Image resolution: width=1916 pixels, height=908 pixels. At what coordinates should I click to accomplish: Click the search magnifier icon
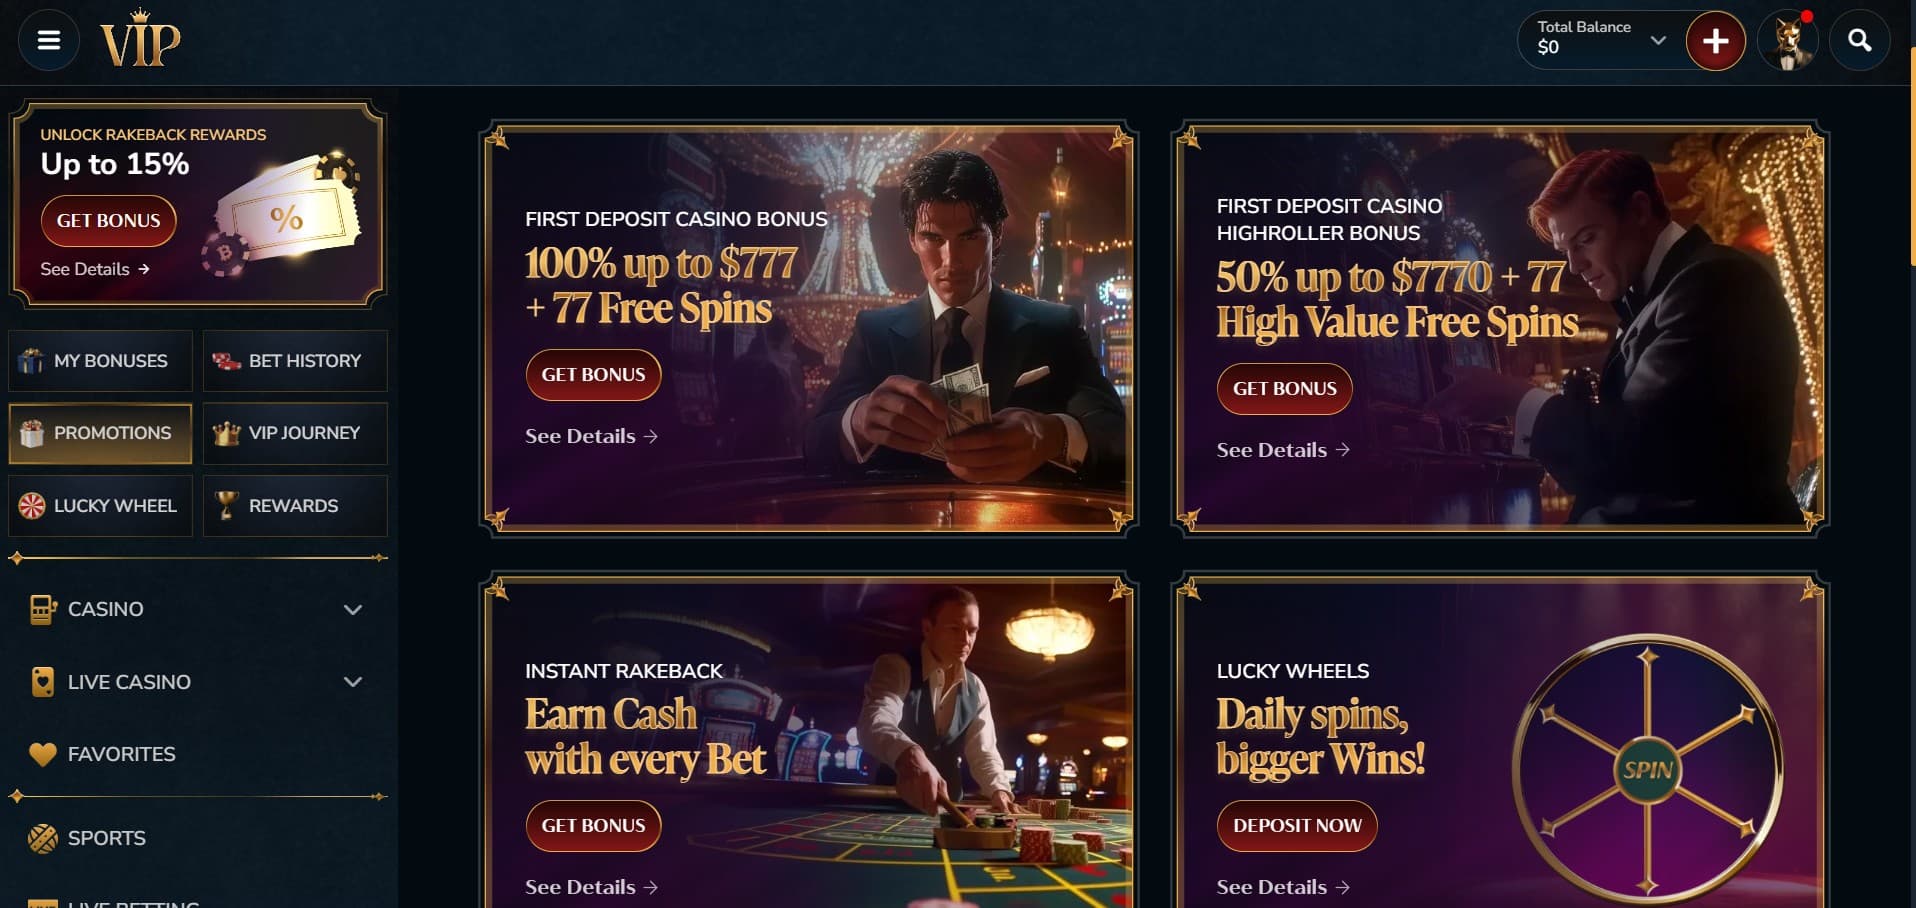[x=1859, y=40]
